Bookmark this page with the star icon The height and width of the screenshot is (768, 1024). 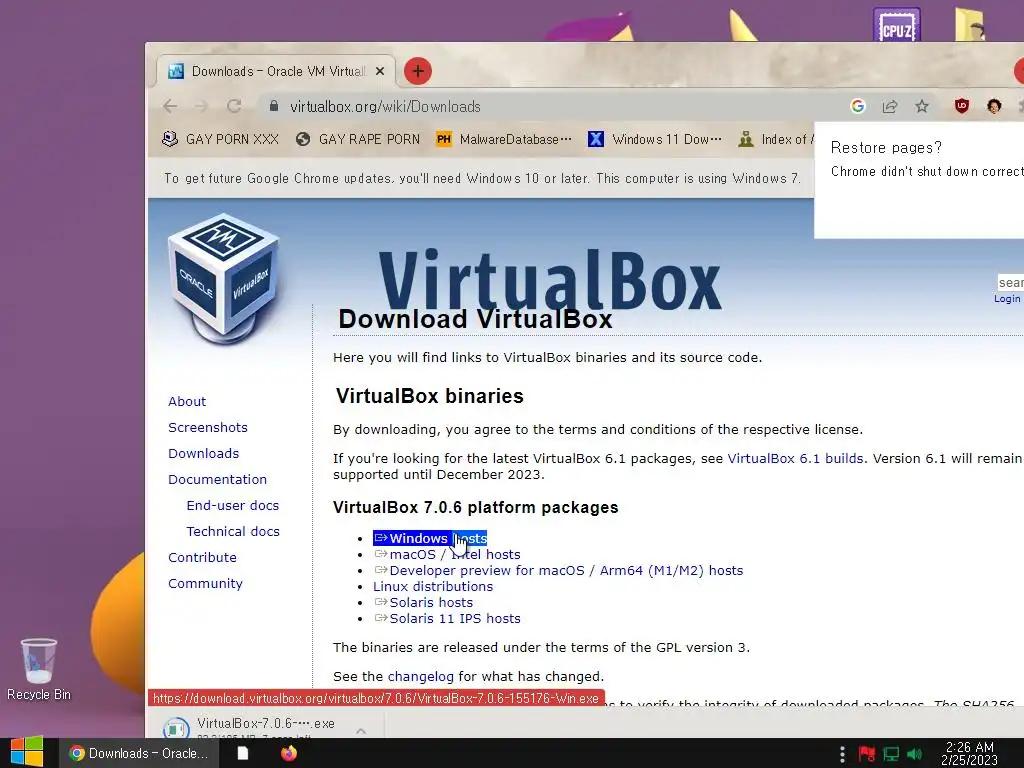click(x=921, y=106)
